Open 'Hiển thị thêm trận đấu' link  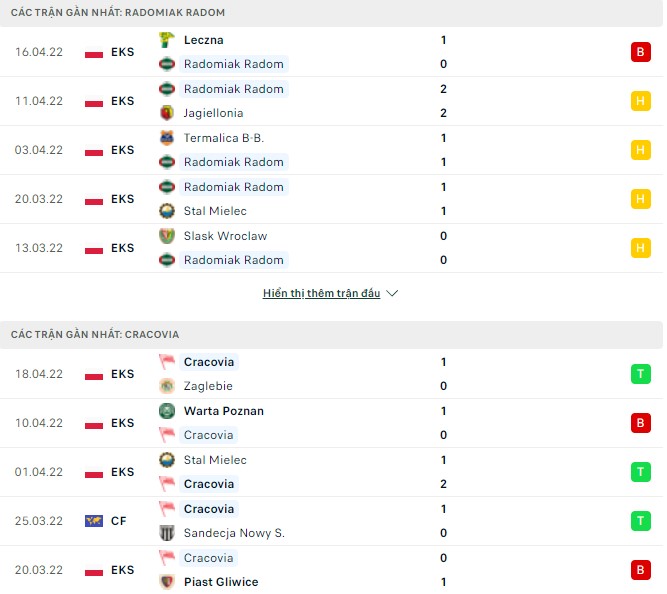point(321,293)
